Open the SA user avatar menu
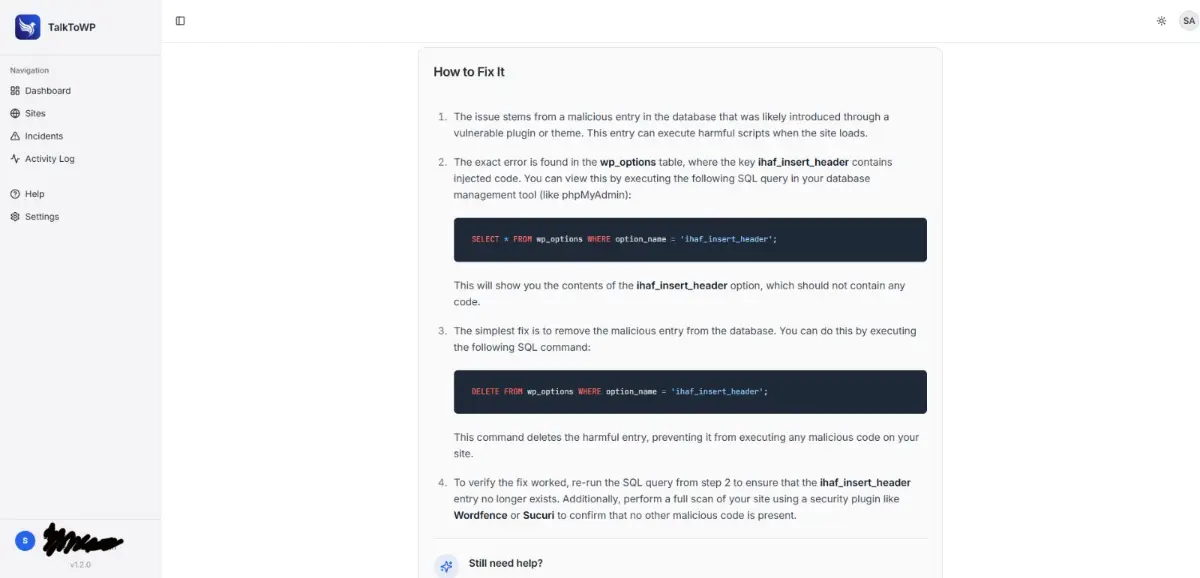 (1188, 21)
